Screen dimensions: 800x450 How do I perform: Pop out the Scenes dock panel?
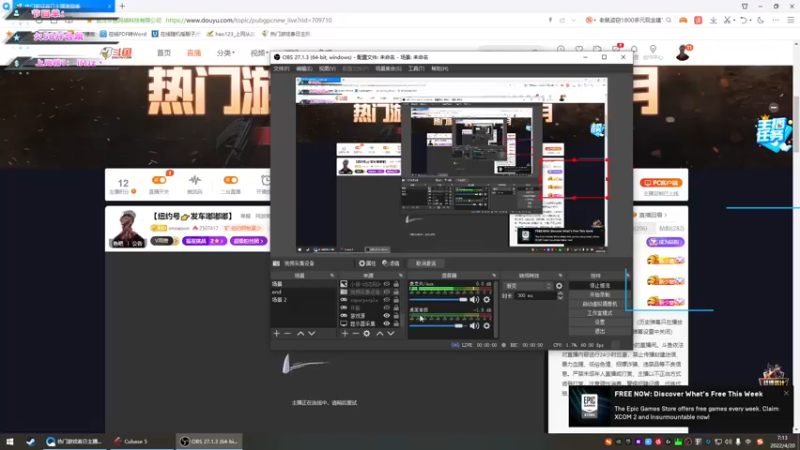coord(332,276)
